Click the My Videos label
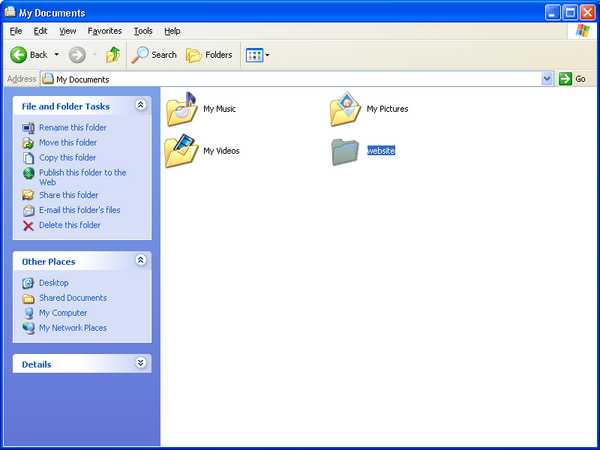 (221, 151)
